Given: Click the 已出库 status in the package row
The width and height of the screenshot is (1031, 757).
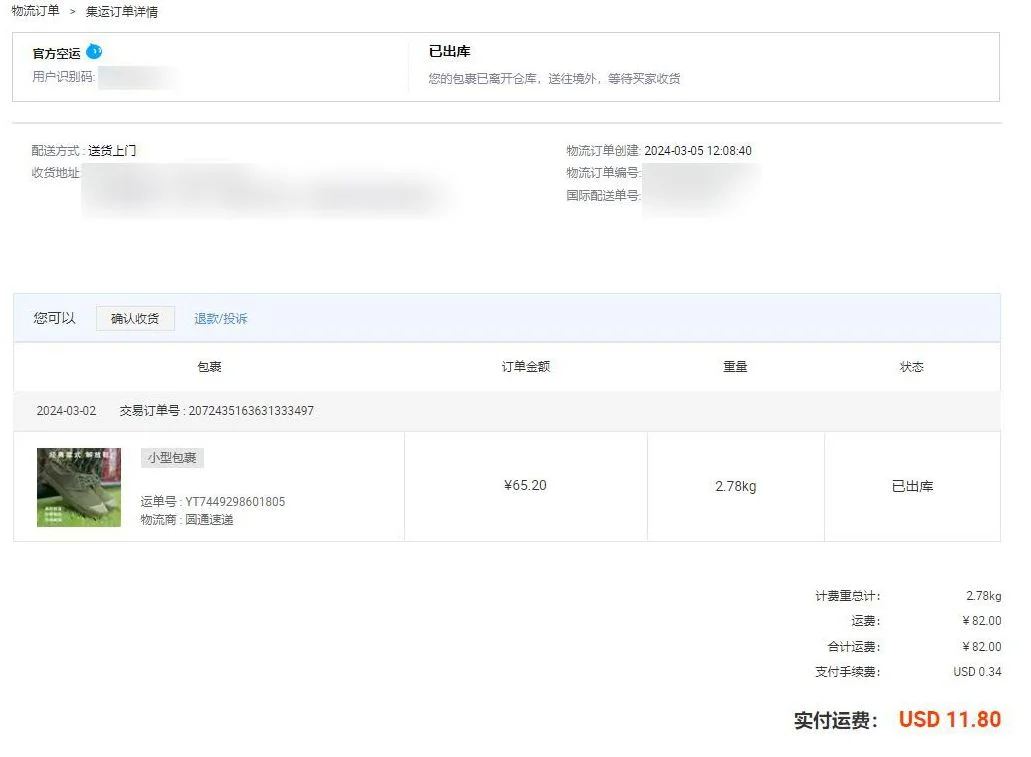Looking at the screenshot, I should click(x=912, y=487).
